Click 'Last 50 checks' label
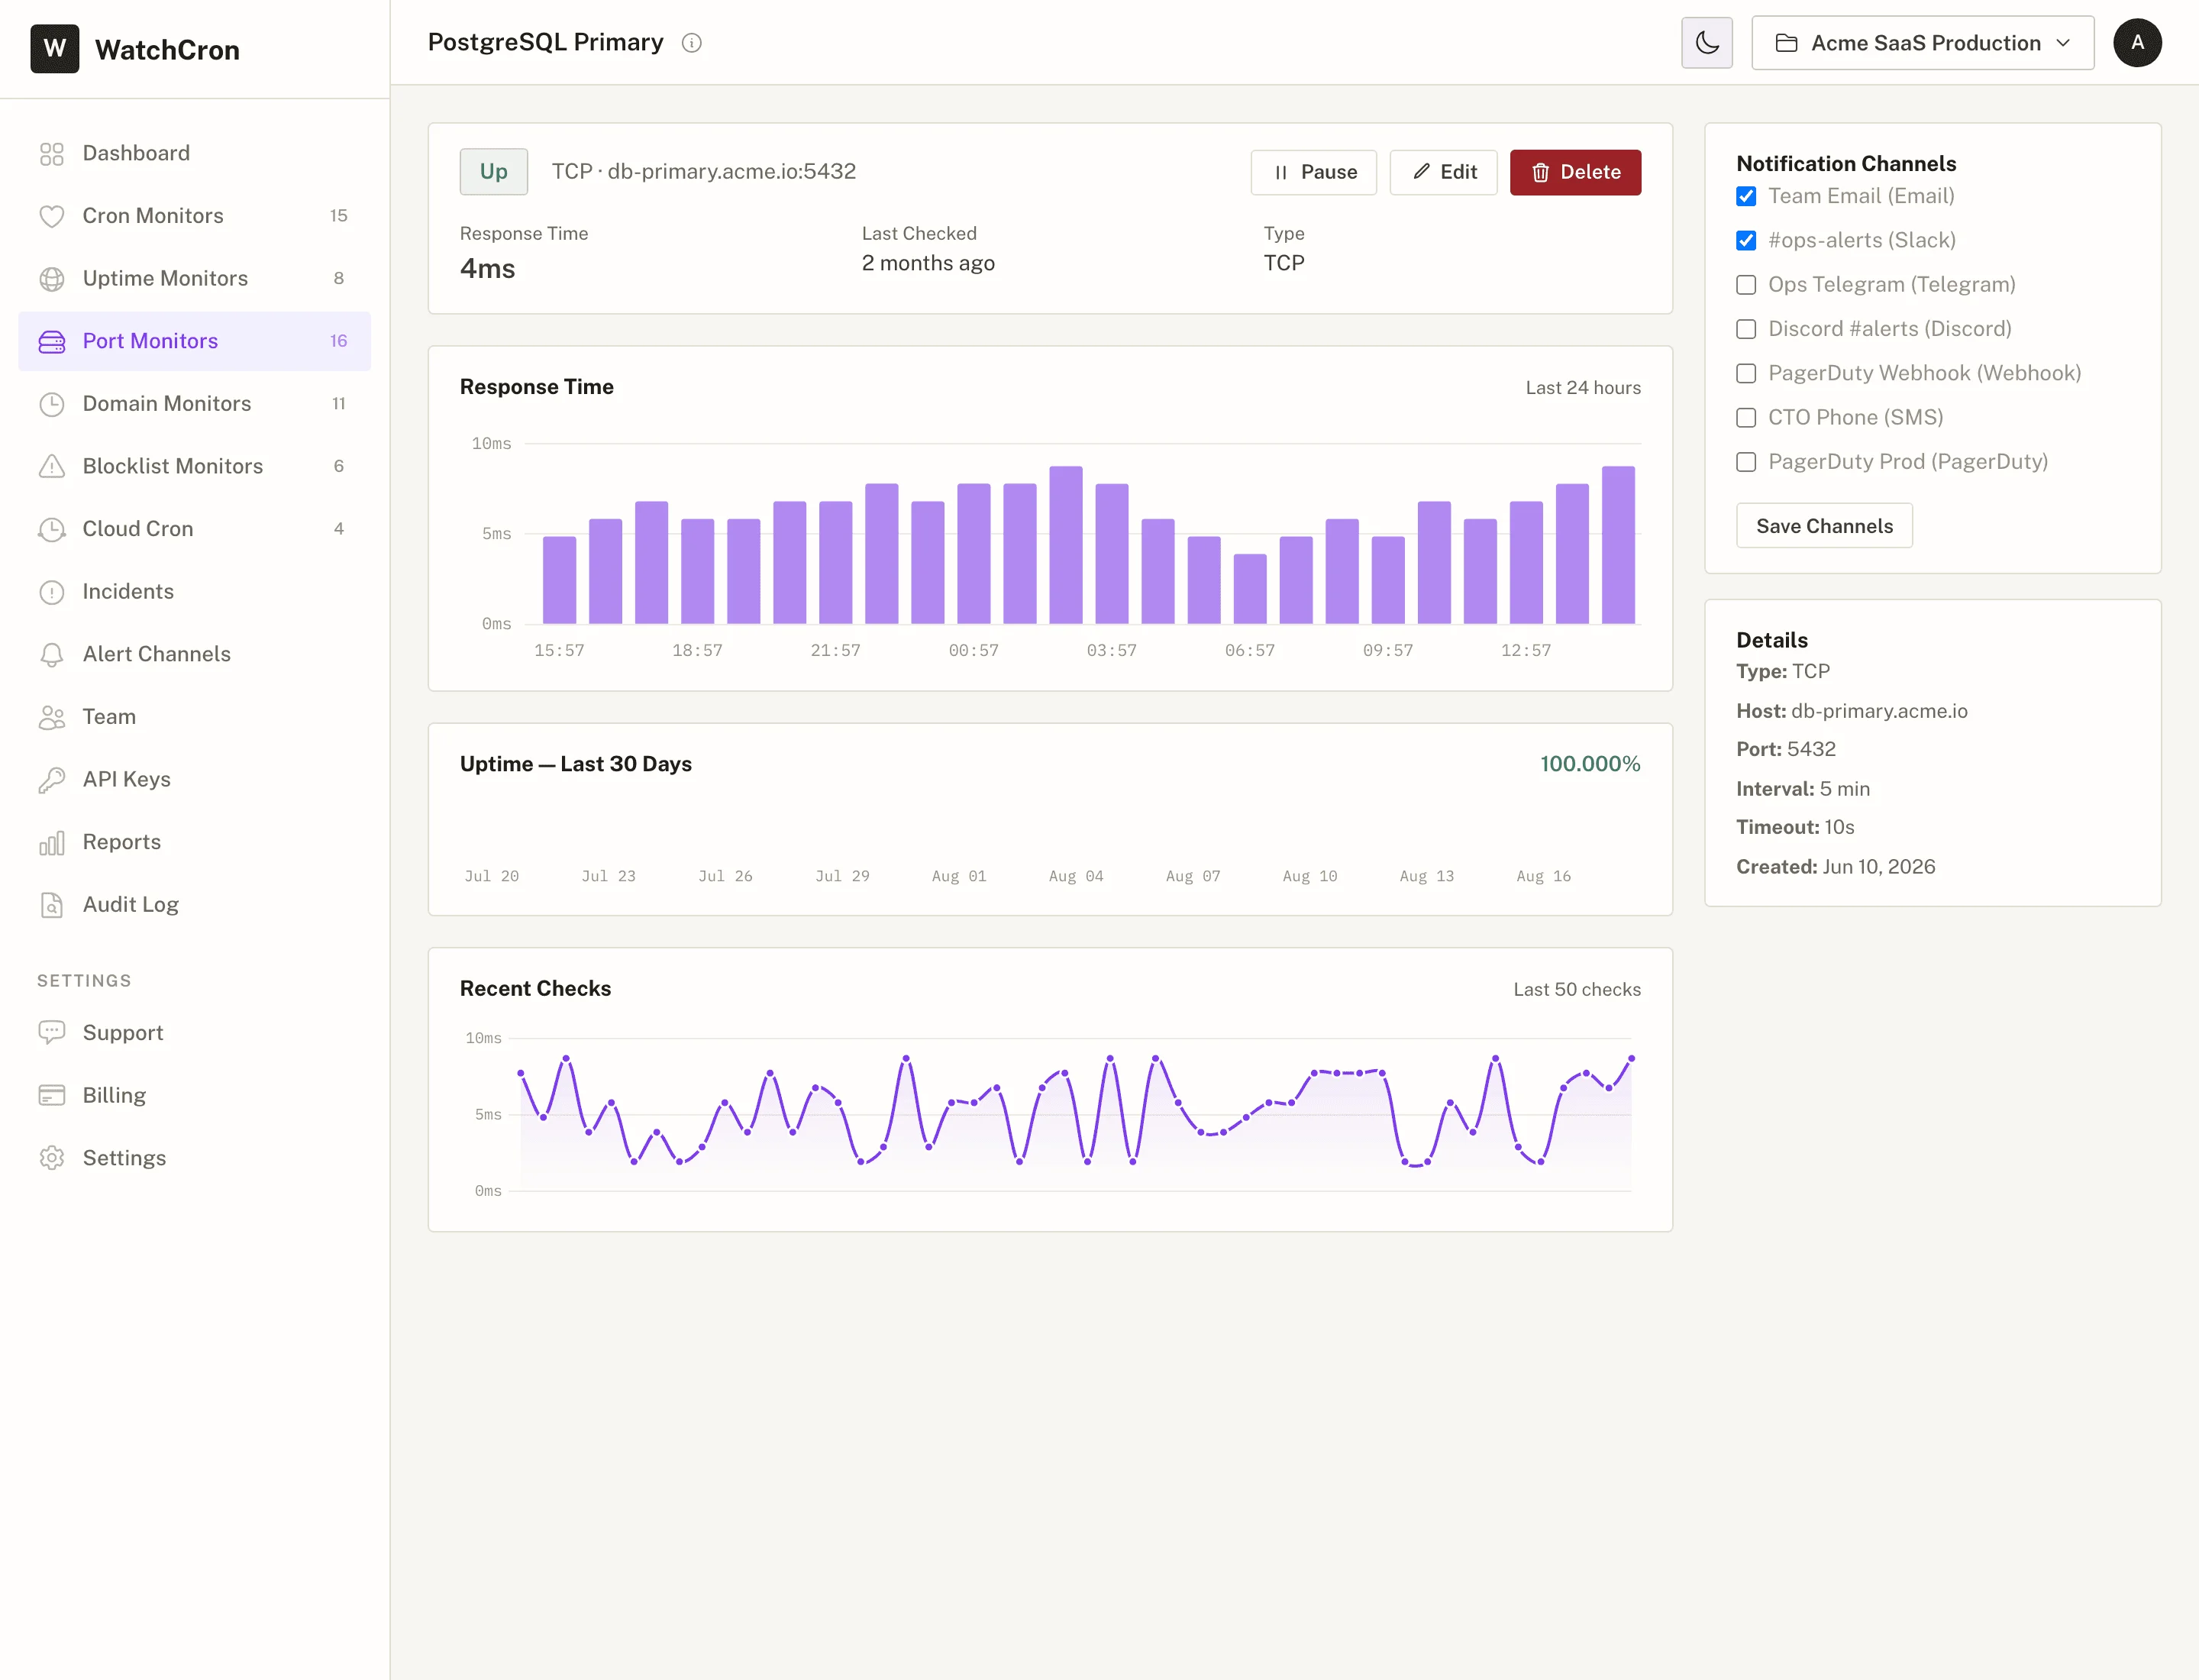 1577,989
